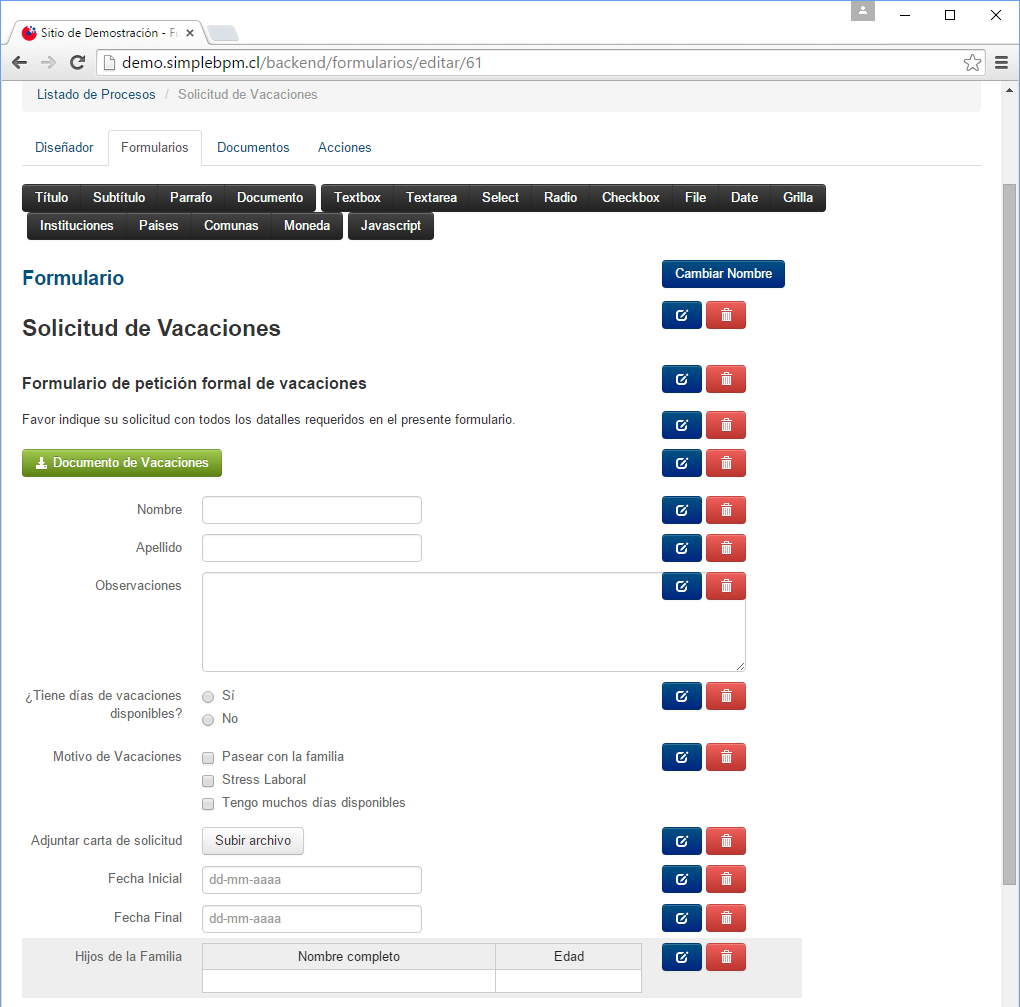Delete the Observaciones textarea field

[x=726, y=586]
